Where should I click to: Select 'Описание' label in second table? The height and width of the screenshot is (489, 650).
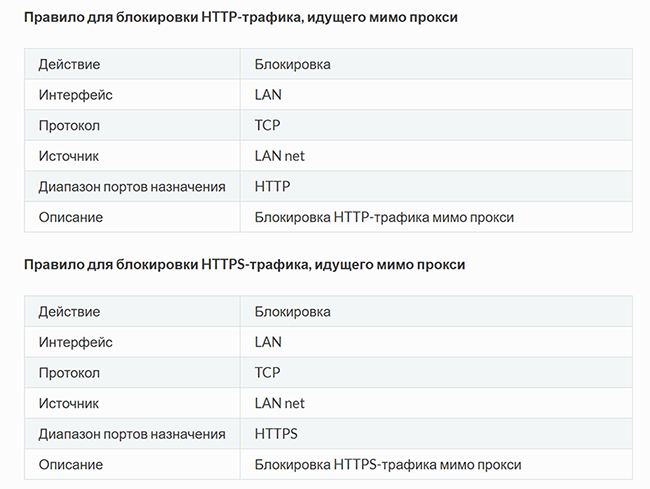coord(70,465)
